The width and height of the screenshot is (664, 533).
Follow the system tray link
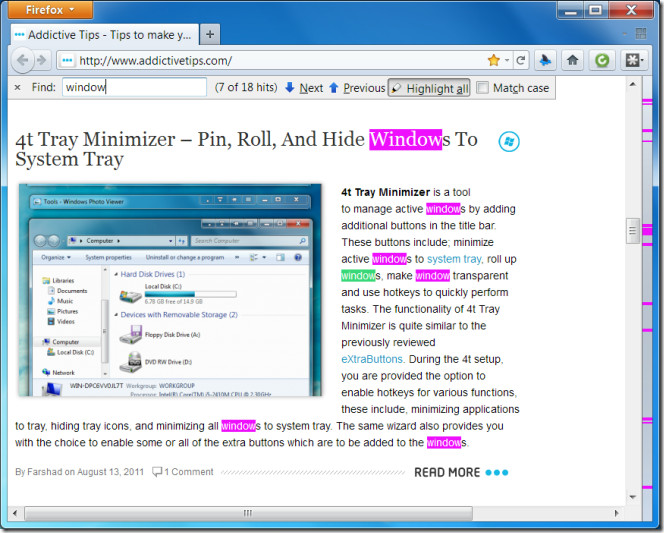click(454, 259)
